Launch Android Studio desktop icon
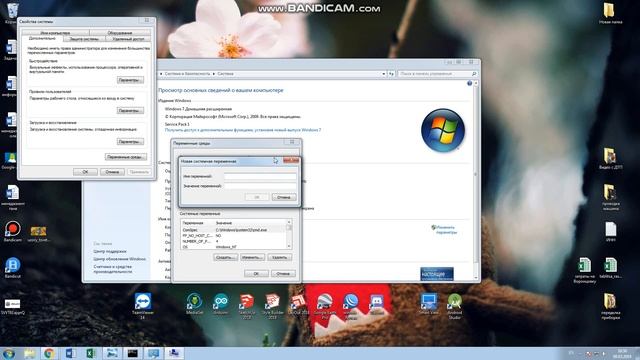The width and height of the screenshot is (640, 360). (454, 305)
